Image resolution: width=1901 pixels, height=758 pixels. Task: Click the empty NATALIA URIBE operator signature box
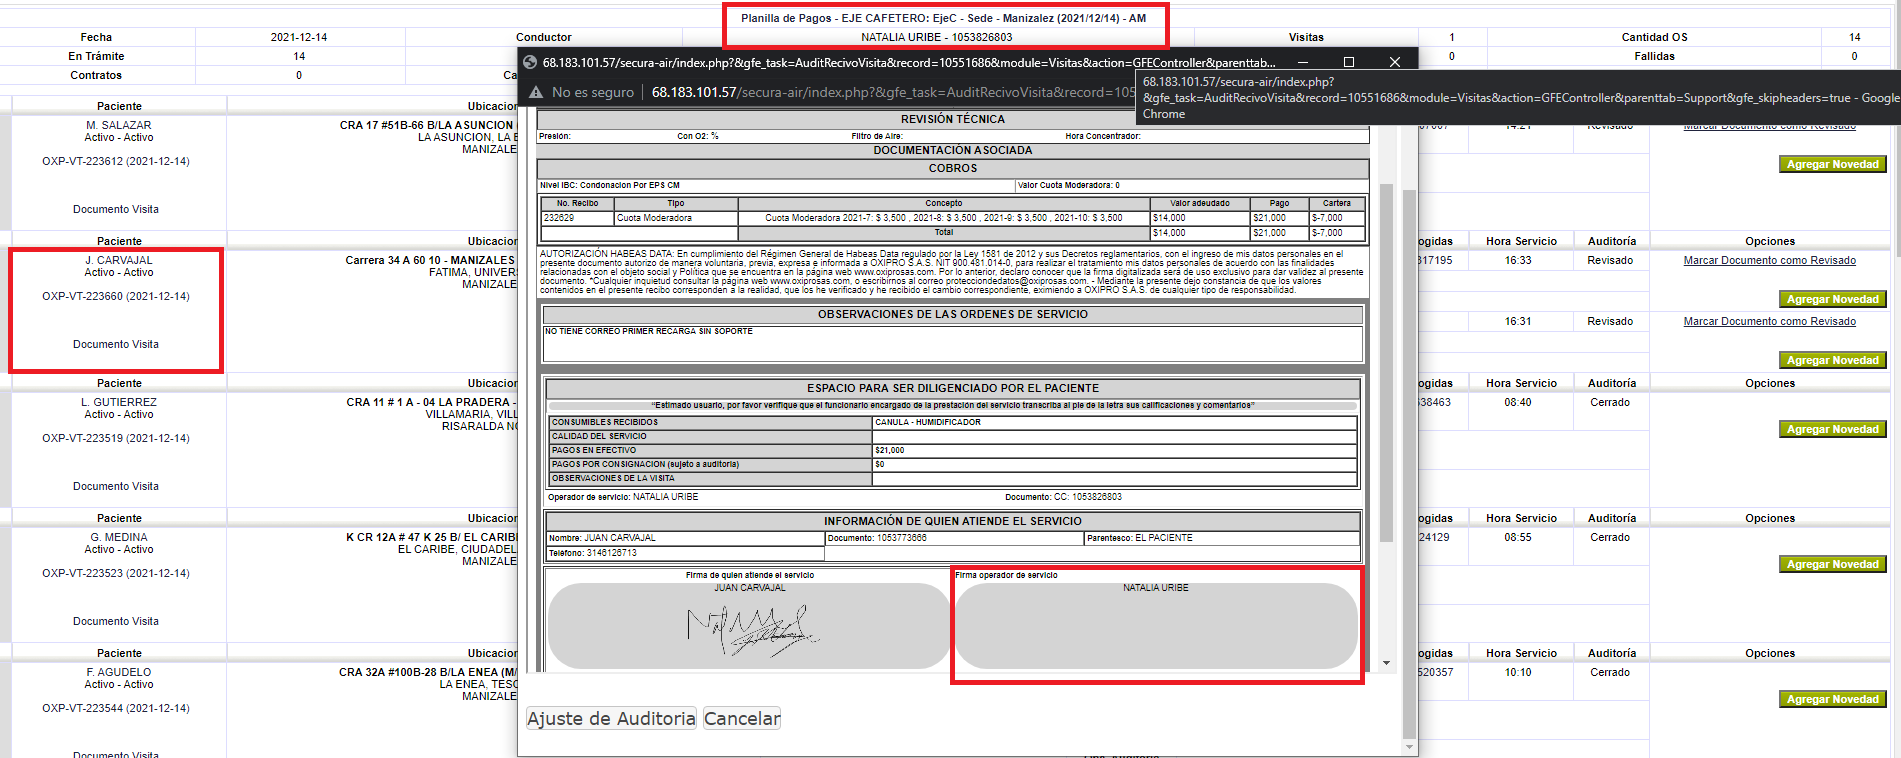click(x=1156, y=626)
